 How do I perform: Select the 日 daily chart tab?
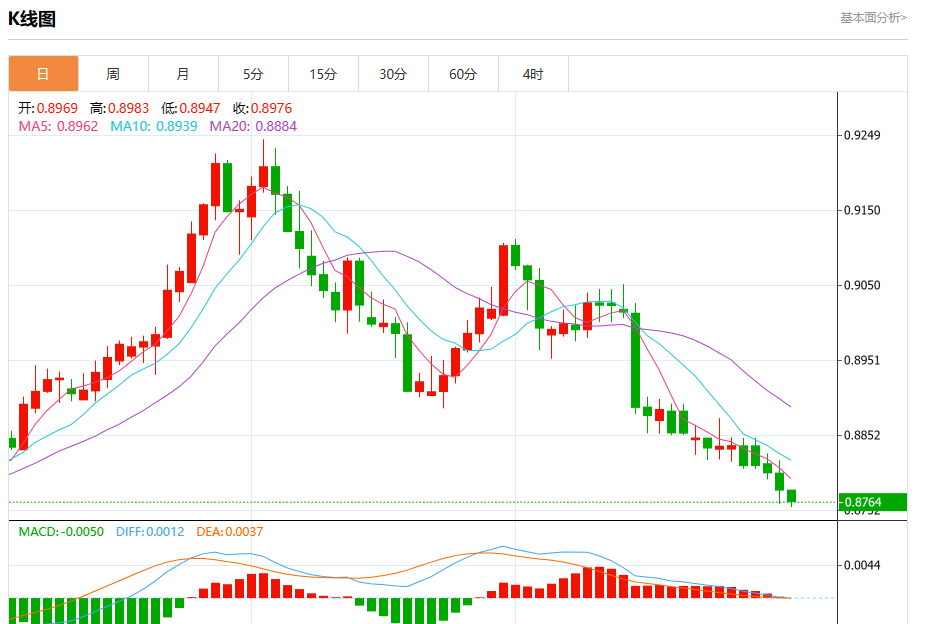(x=43, y=74)
